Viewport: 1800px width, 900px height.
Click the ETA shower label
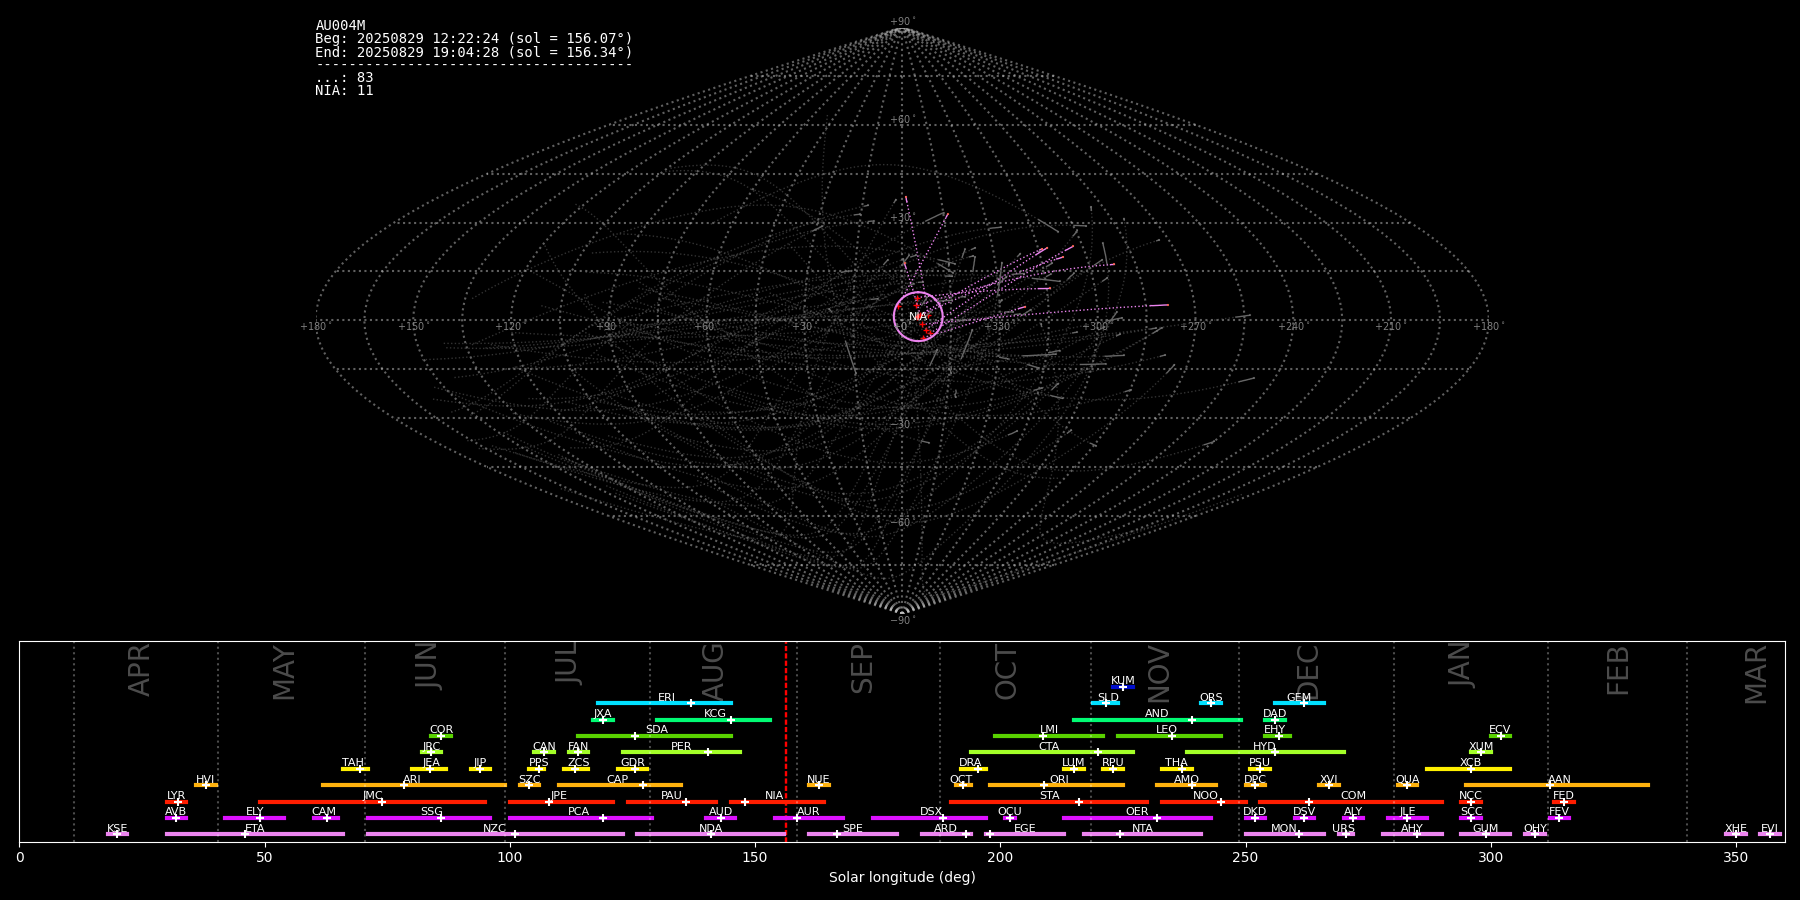coord(255,829)
